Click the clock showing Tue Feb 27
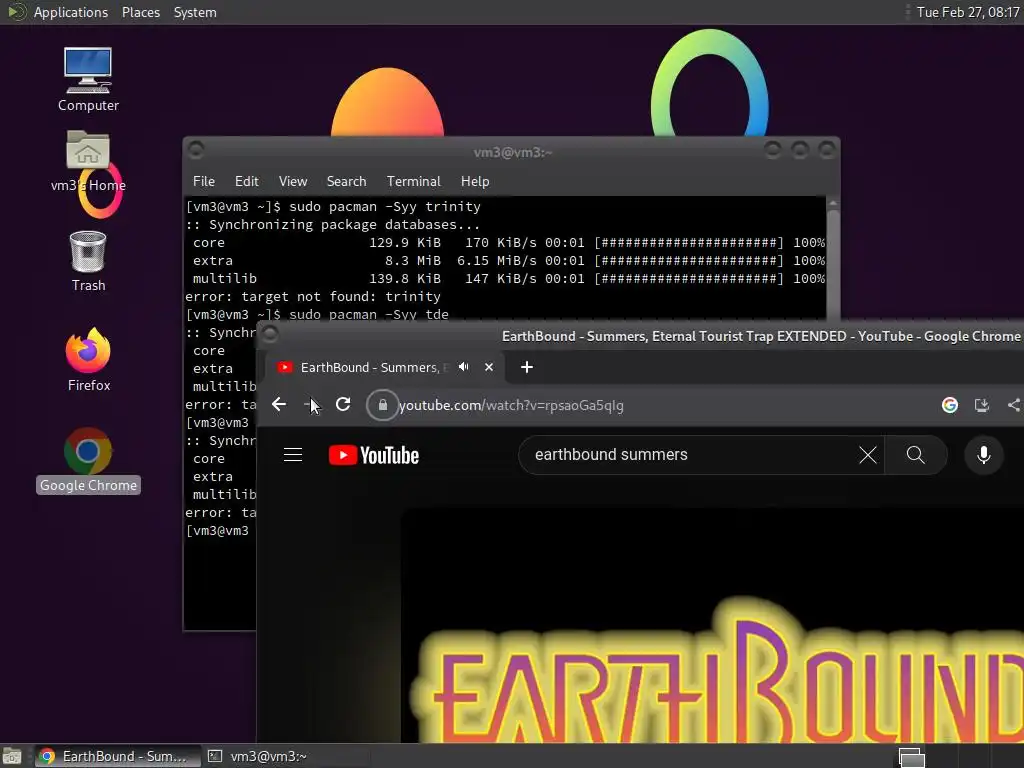This screenshot has height=768, width=1024. (968, 12)
